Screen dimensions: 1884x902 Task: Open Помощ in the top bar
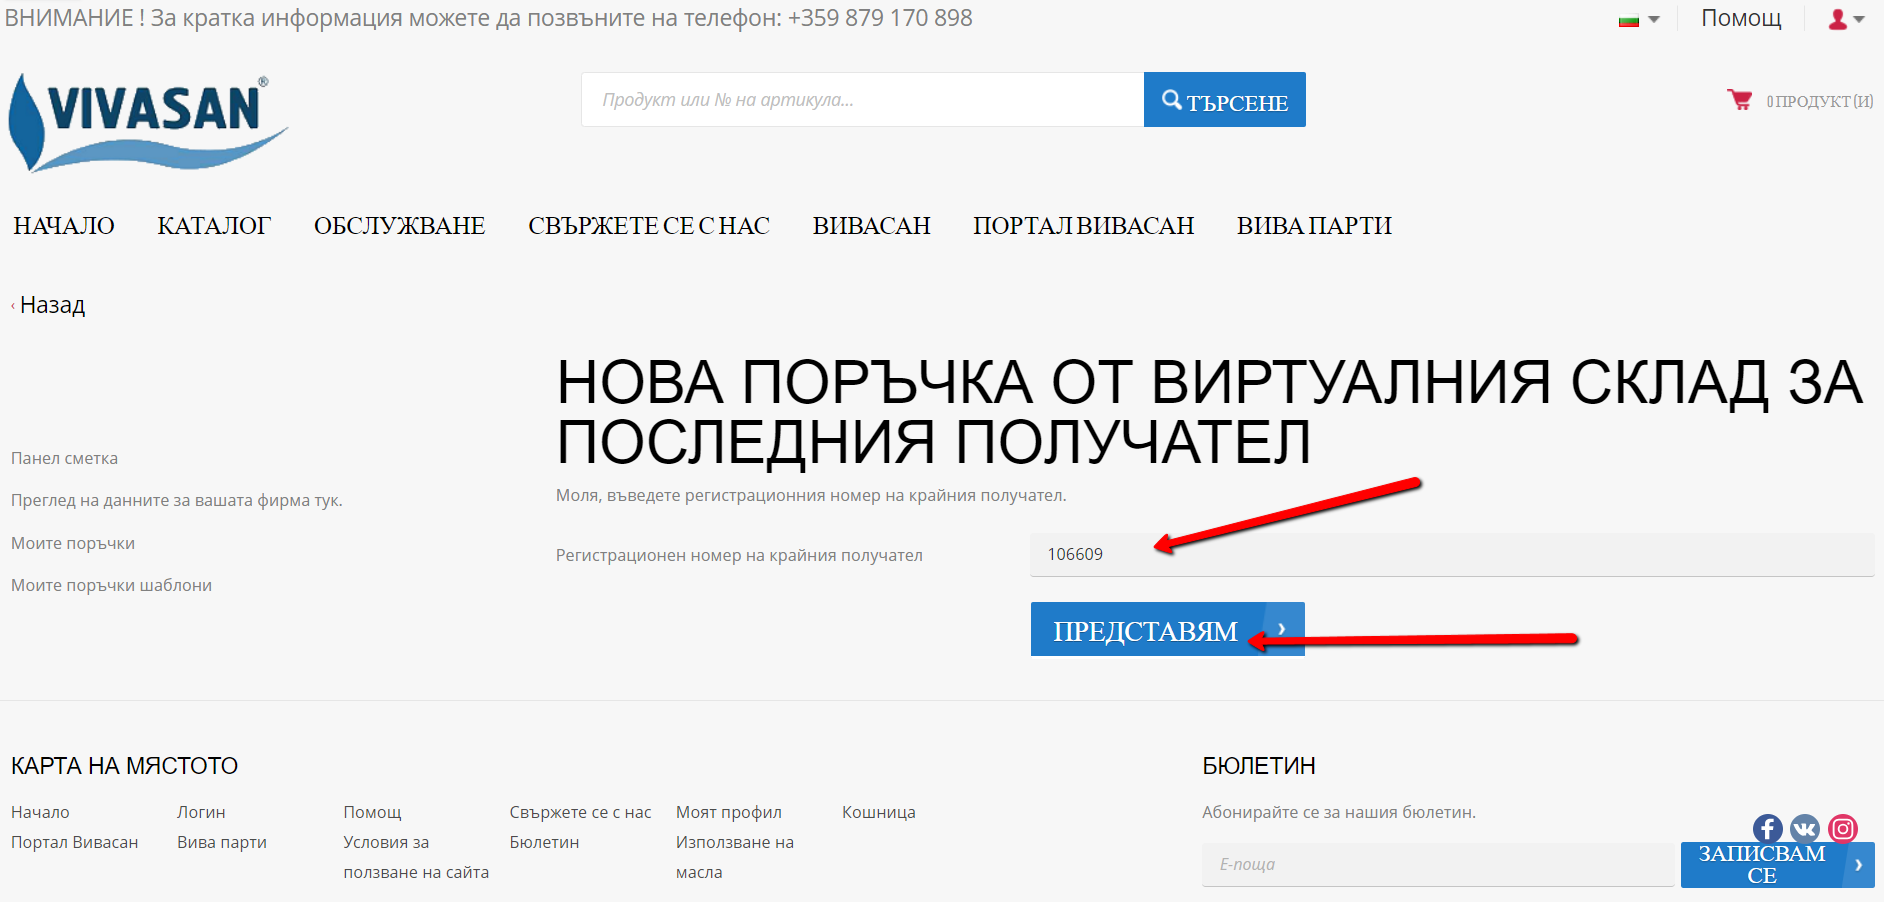[x=1741, y=18]
